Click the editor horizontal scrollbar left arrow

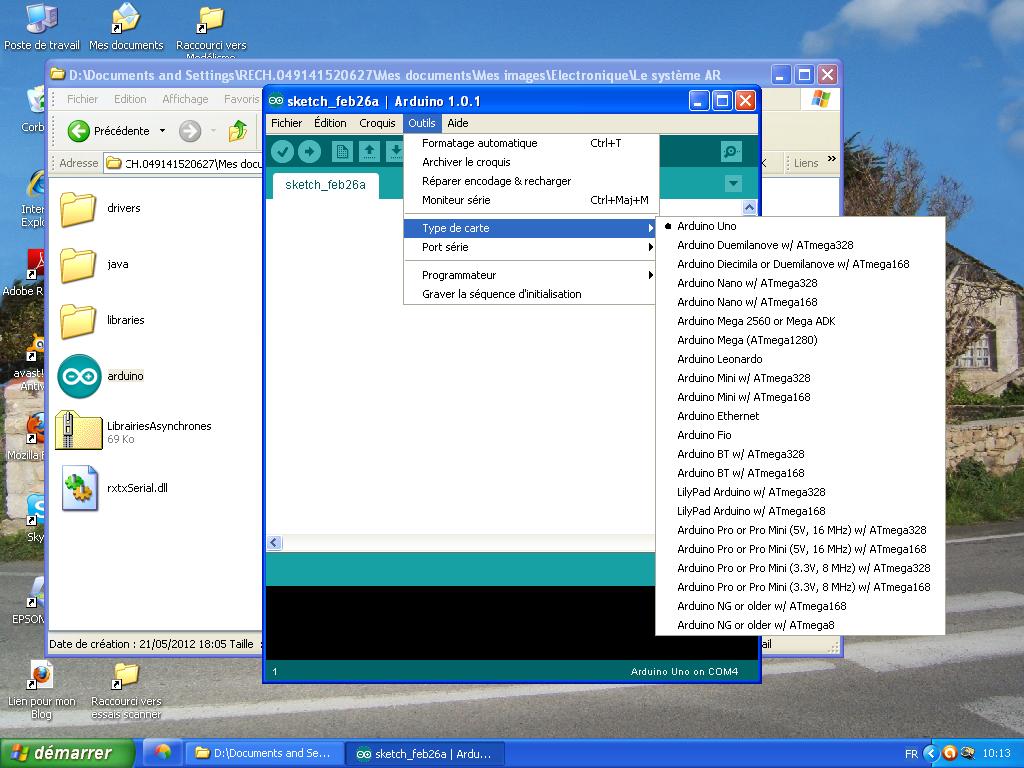[x=274, y=543]
